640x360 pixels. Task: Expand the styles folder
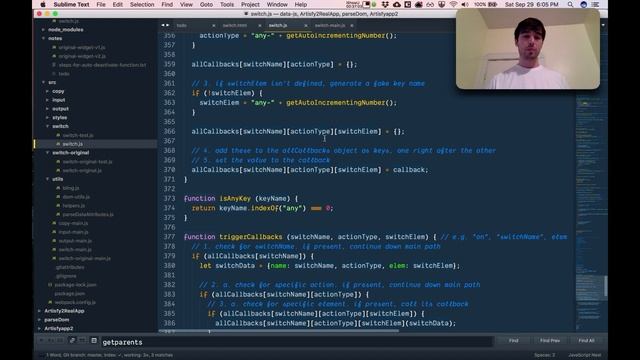48,118
